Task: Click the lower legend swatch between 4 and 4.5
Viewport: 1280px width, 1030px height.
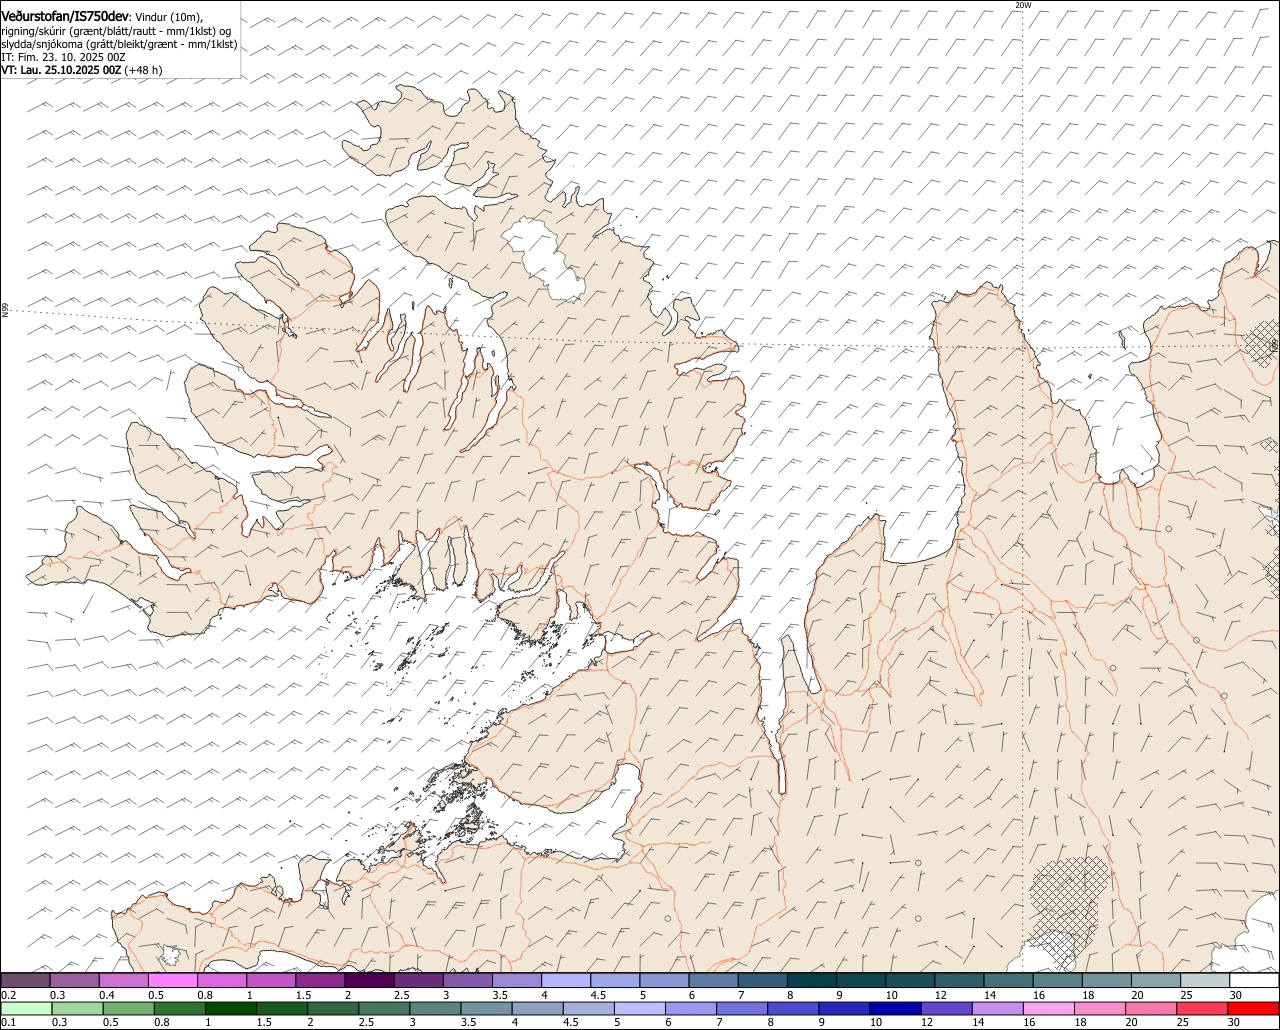Action: pyautogui.click(x=538, y=1008)
